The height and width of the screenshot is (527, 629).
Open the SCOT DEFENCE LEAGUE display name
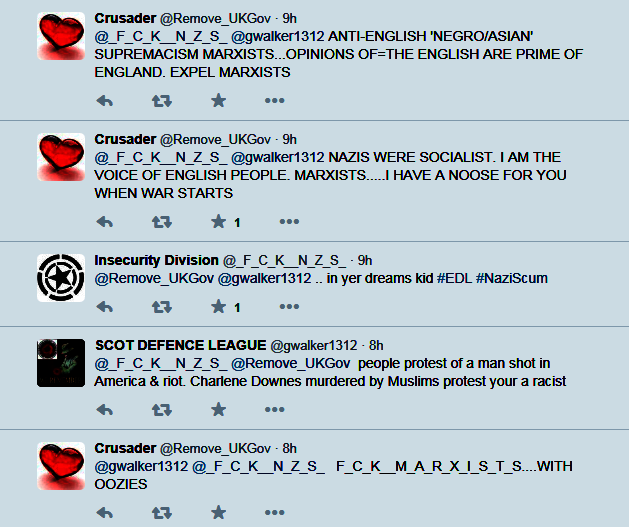(x=181, y=345)
